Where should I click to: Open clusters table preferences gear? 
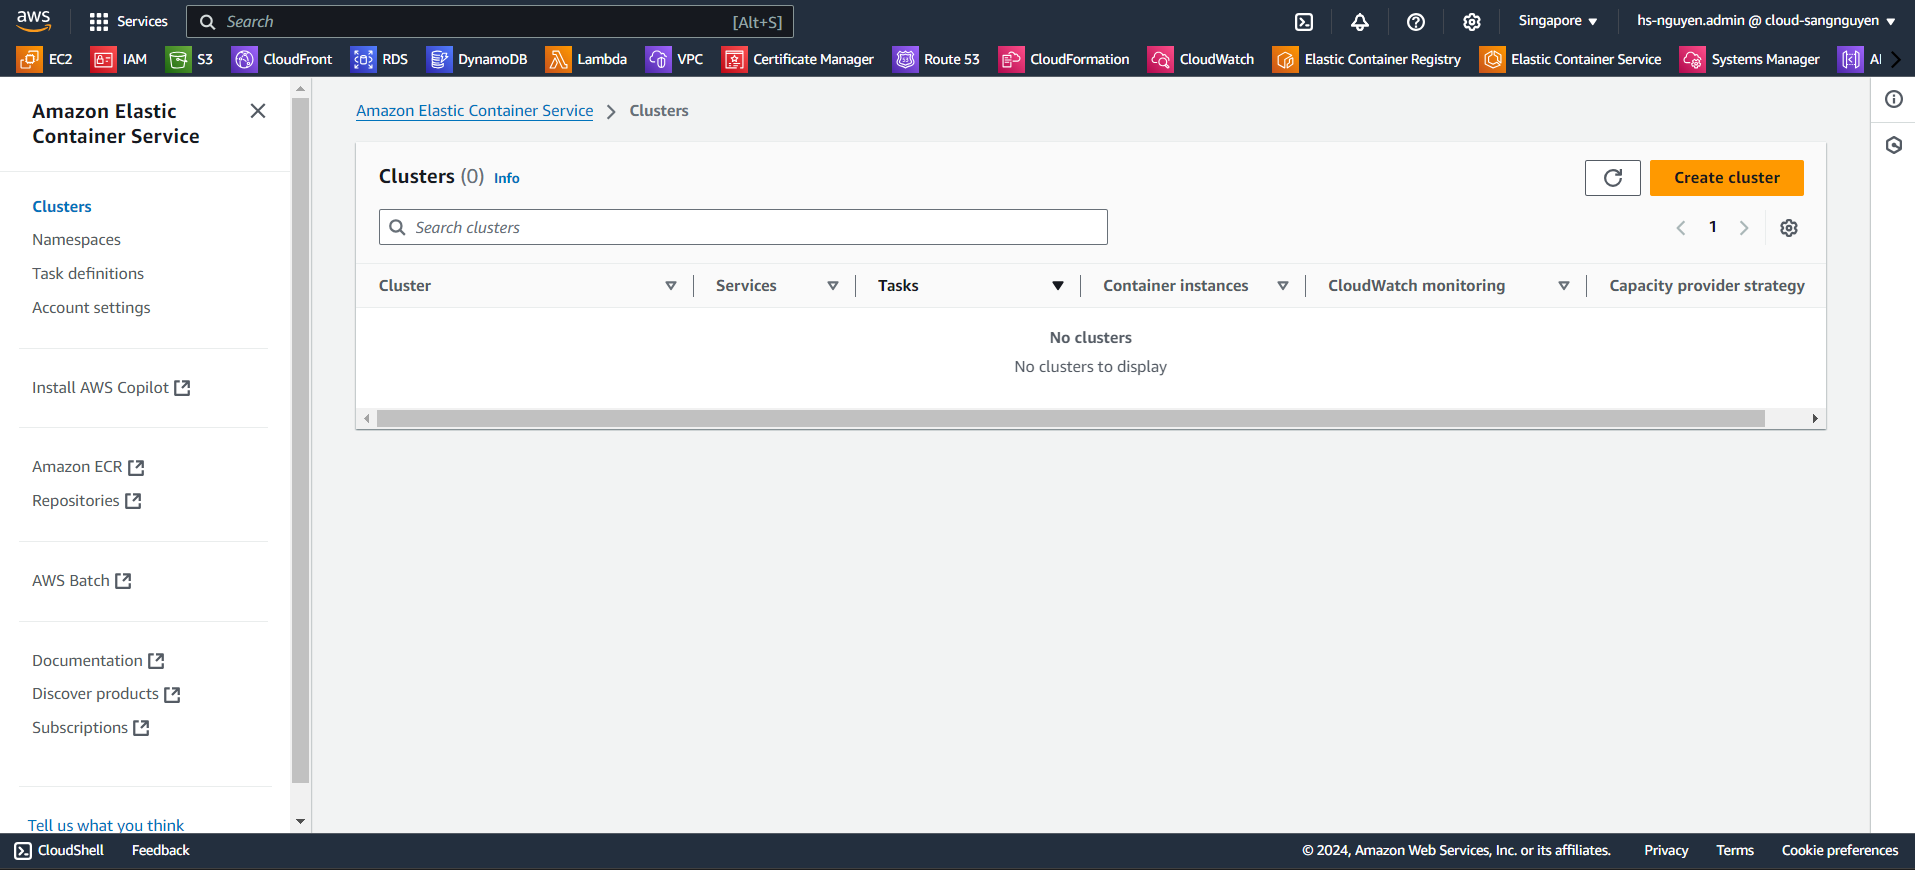(1789, 228)
